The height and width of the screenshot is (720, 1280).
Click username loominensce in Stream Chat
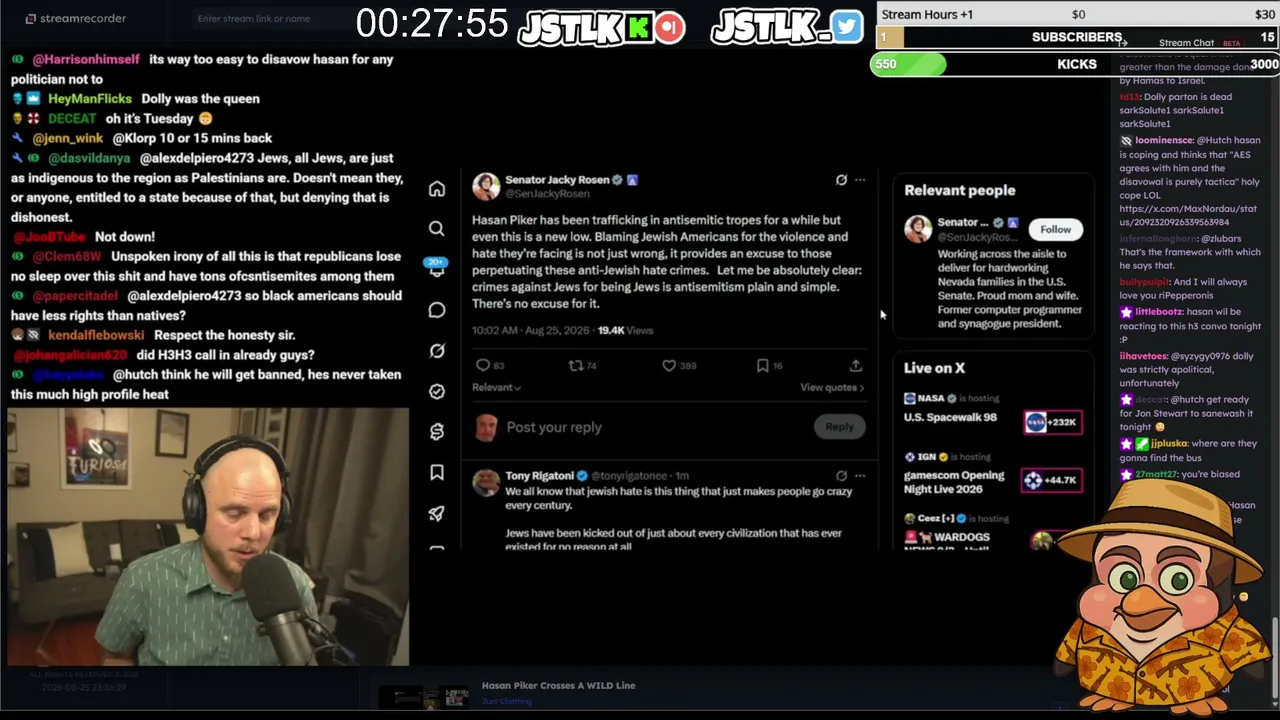(x=1164, y=141)
